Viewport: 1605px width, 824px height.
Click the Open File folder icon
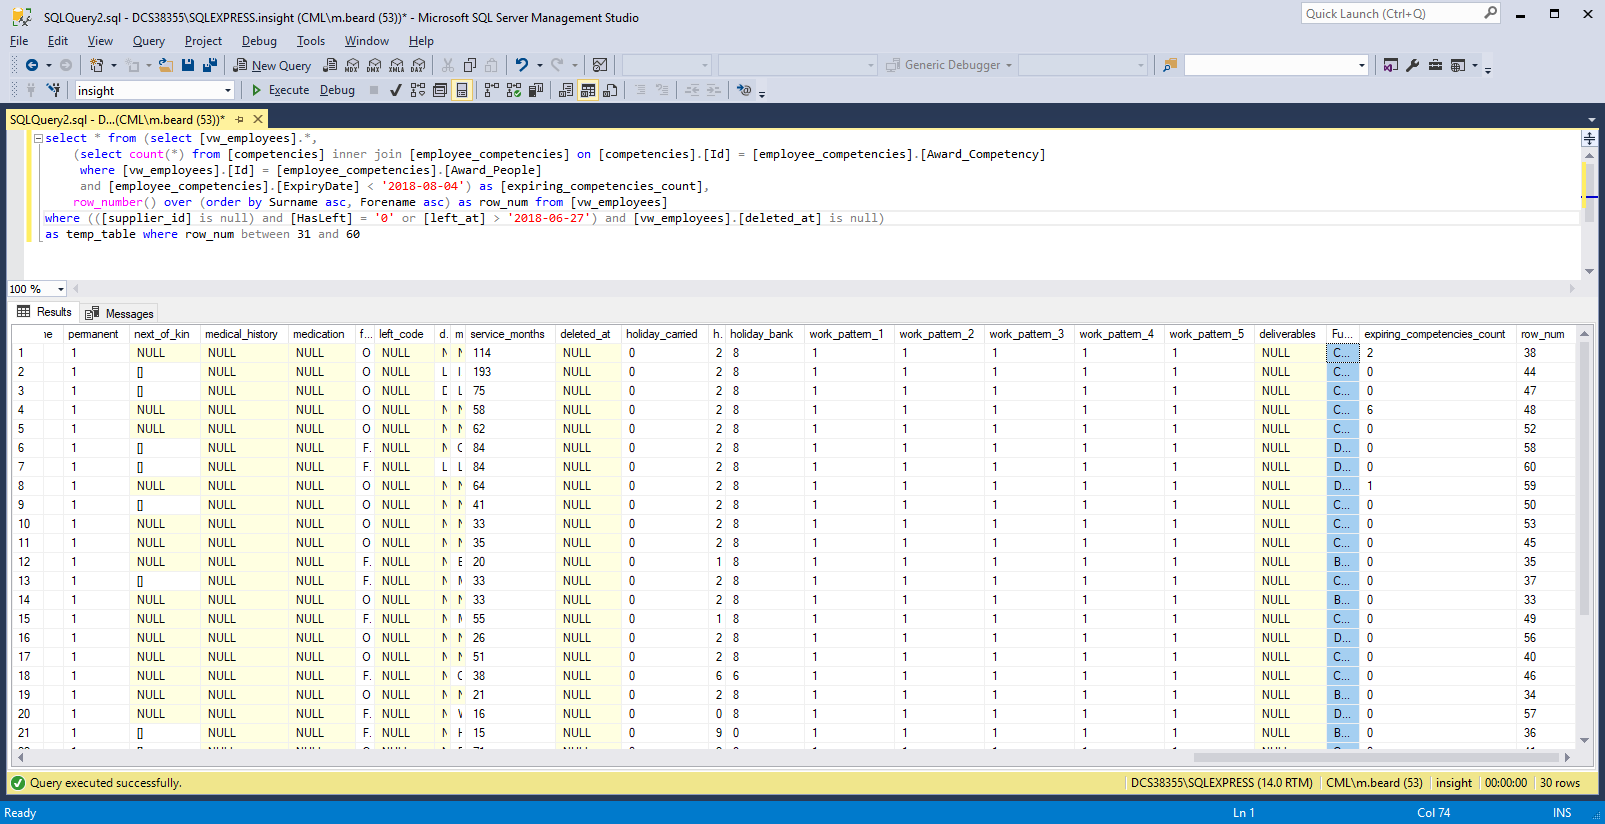click(x=165, y=65)
